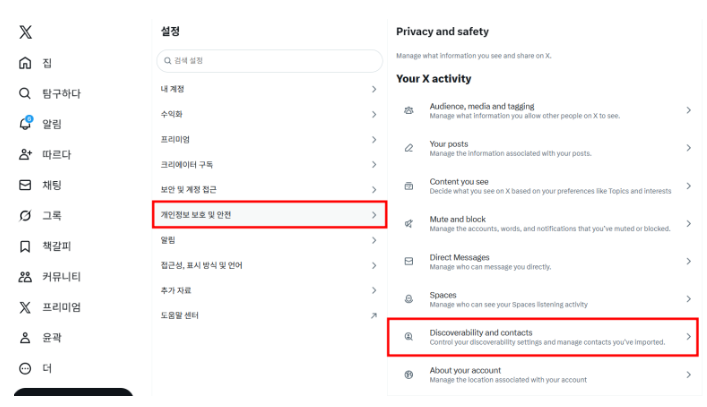Screen dimensions: 707x407
Task: Open the 책갈피 bookmark icon
Action: pos(26,246)
